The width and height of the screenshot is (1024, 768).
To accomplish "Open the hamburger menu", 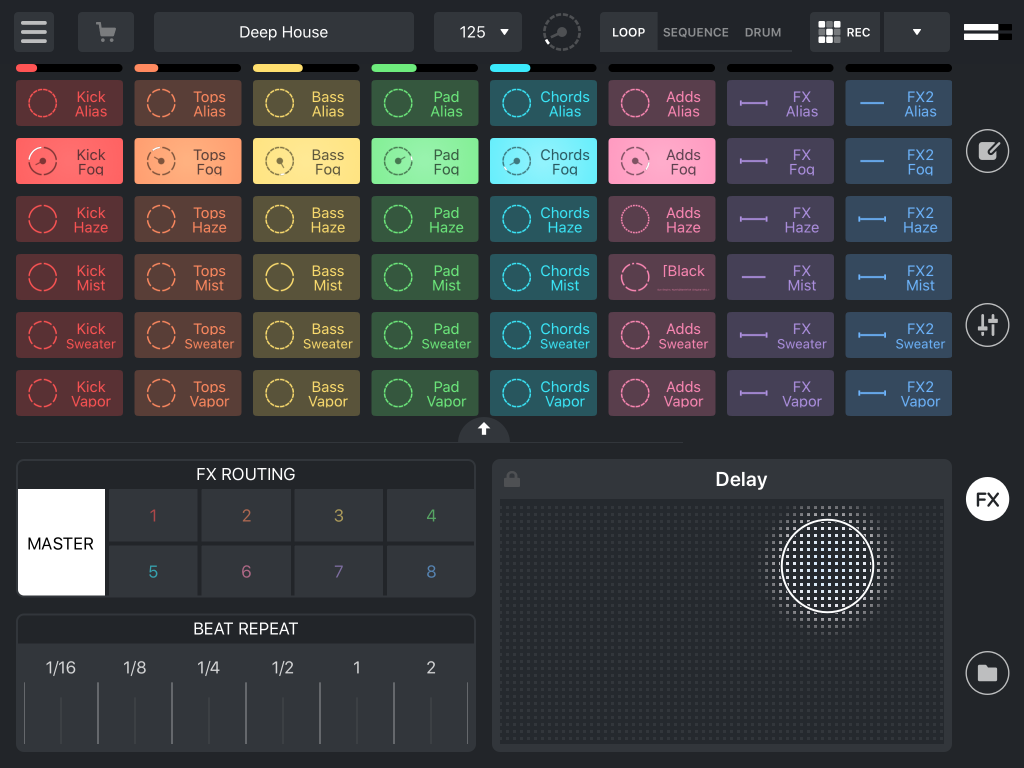I will [x=33, y=31].
